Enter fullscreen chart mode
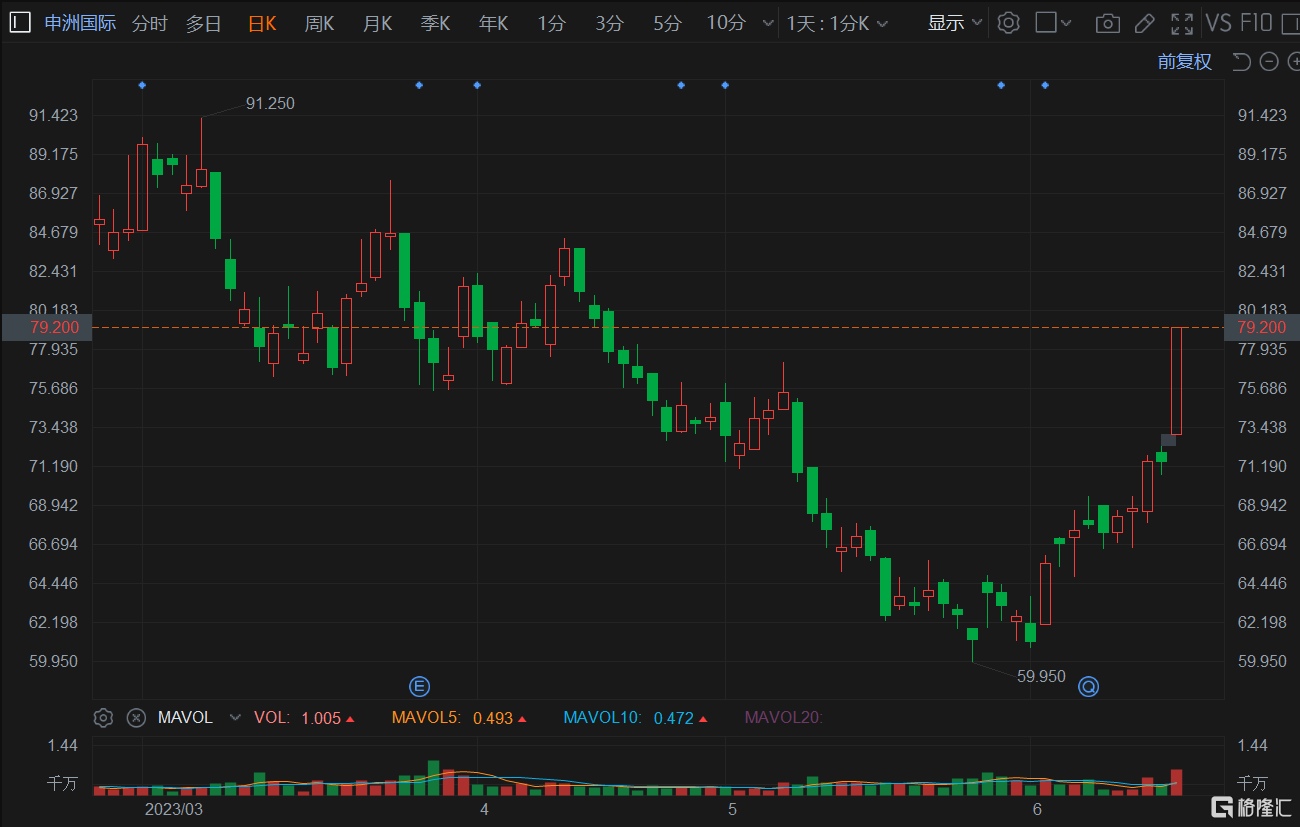Image resolution: width=1300 pixels, height=827 pixels. (1182, 23)
